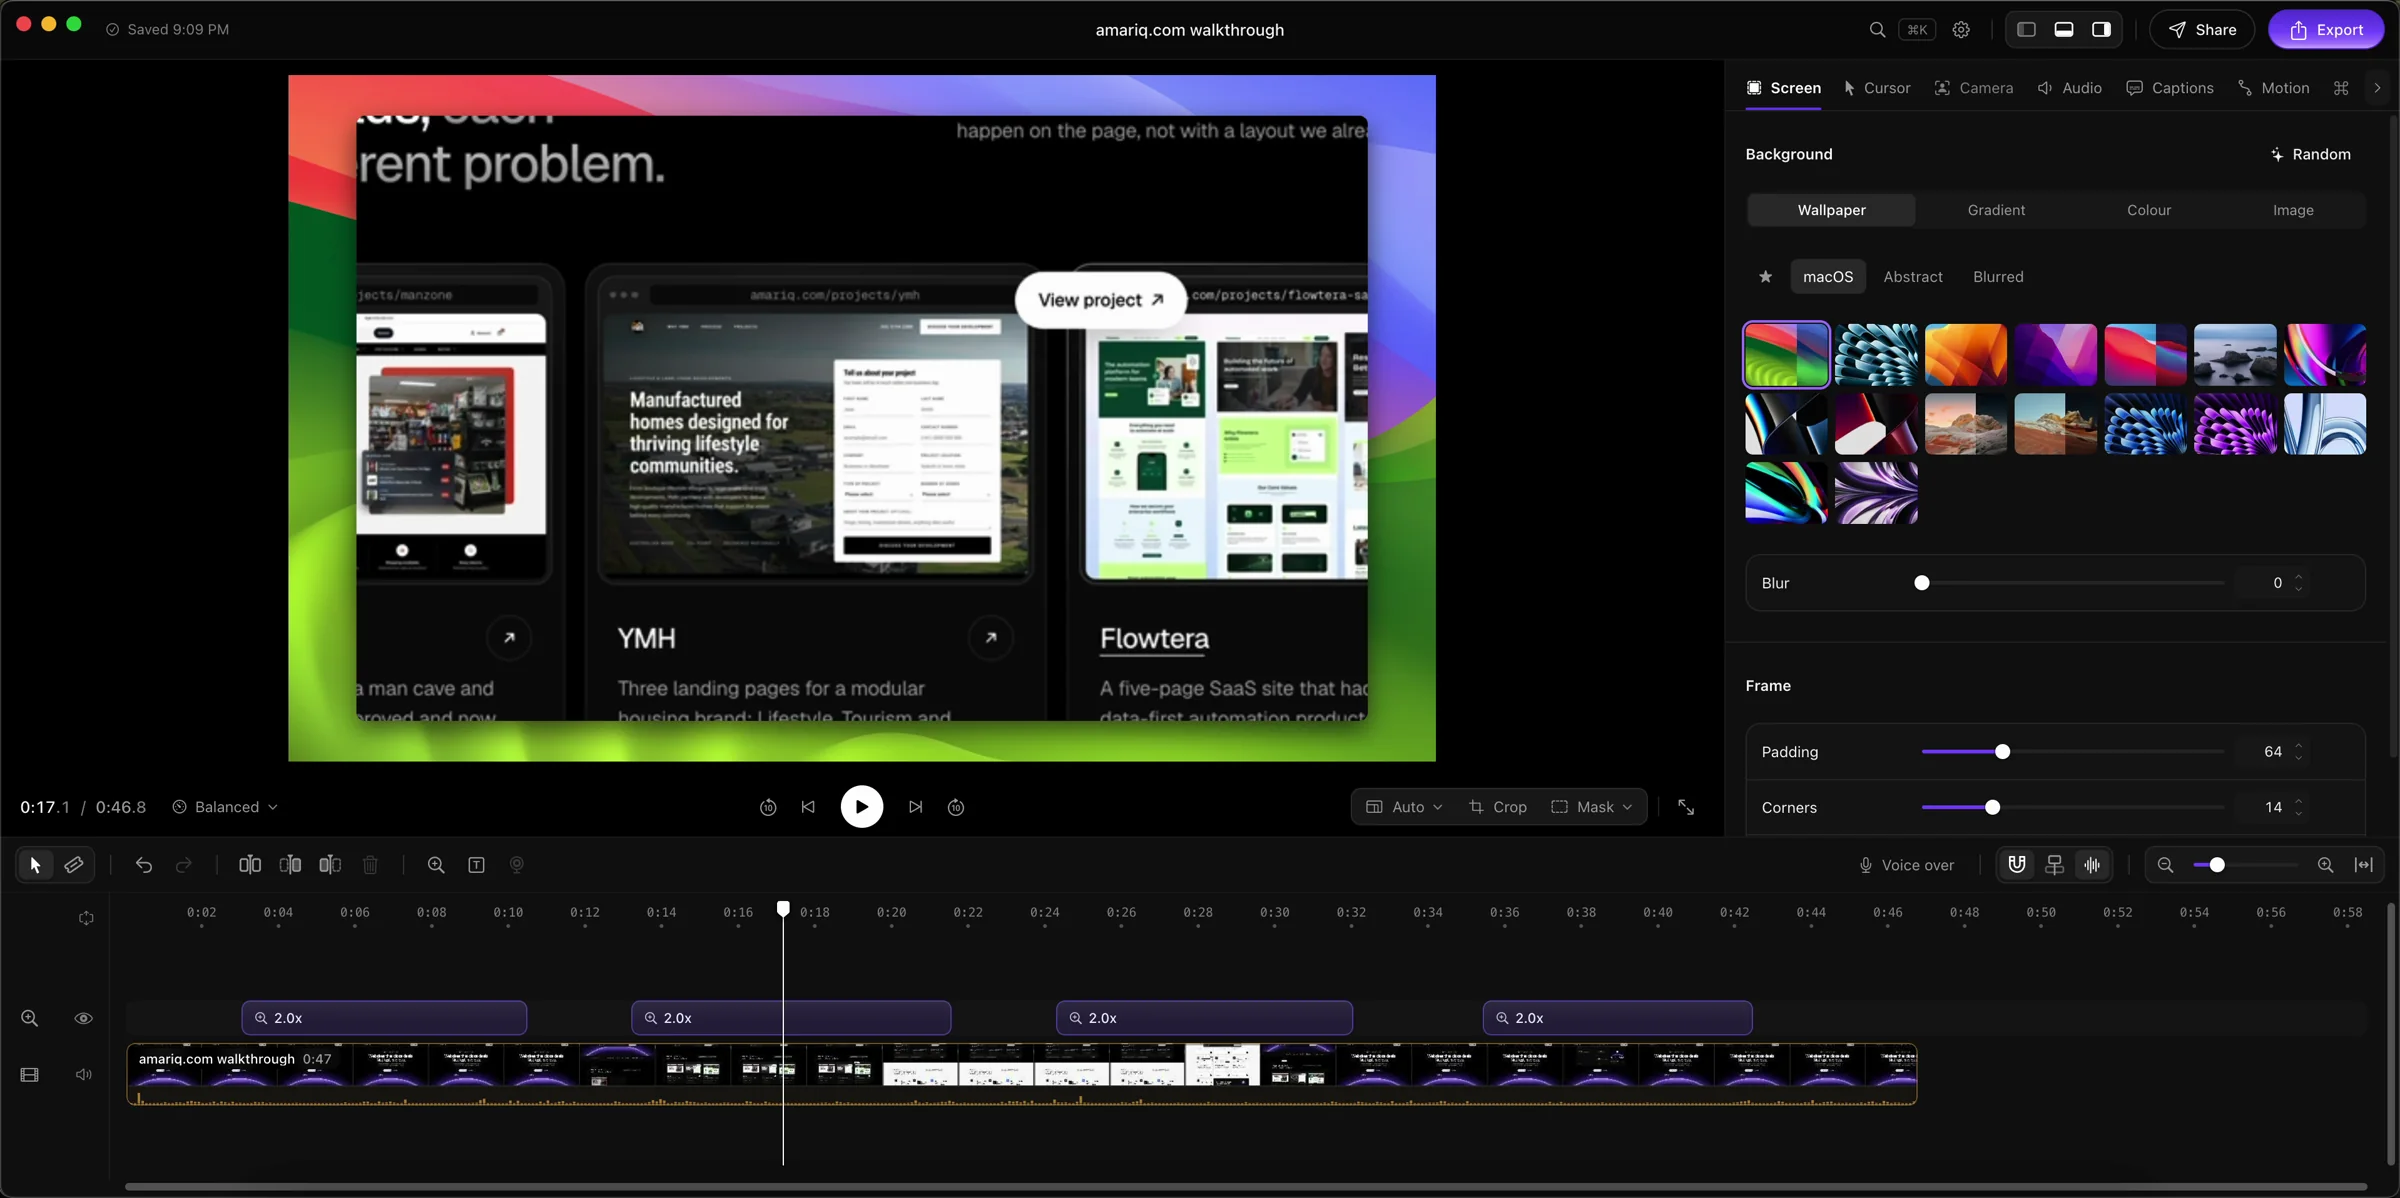The image size is (2400, 1198).
Task: Enter fullscreen preview mode
Action: click(1686, 807)
